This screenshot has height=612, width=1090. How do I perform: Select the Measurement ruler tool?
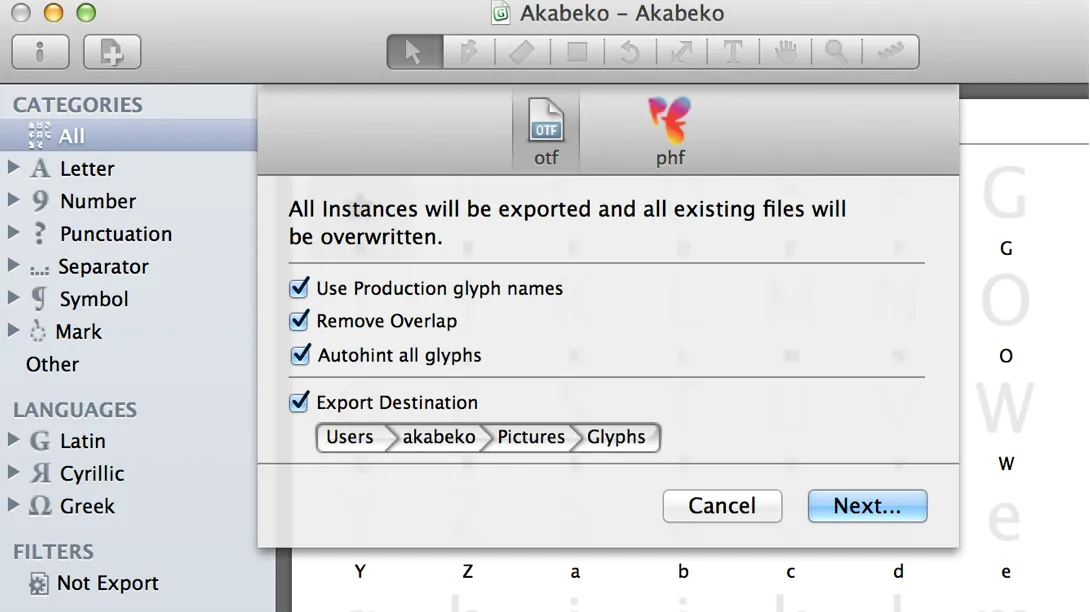[888, 52]
